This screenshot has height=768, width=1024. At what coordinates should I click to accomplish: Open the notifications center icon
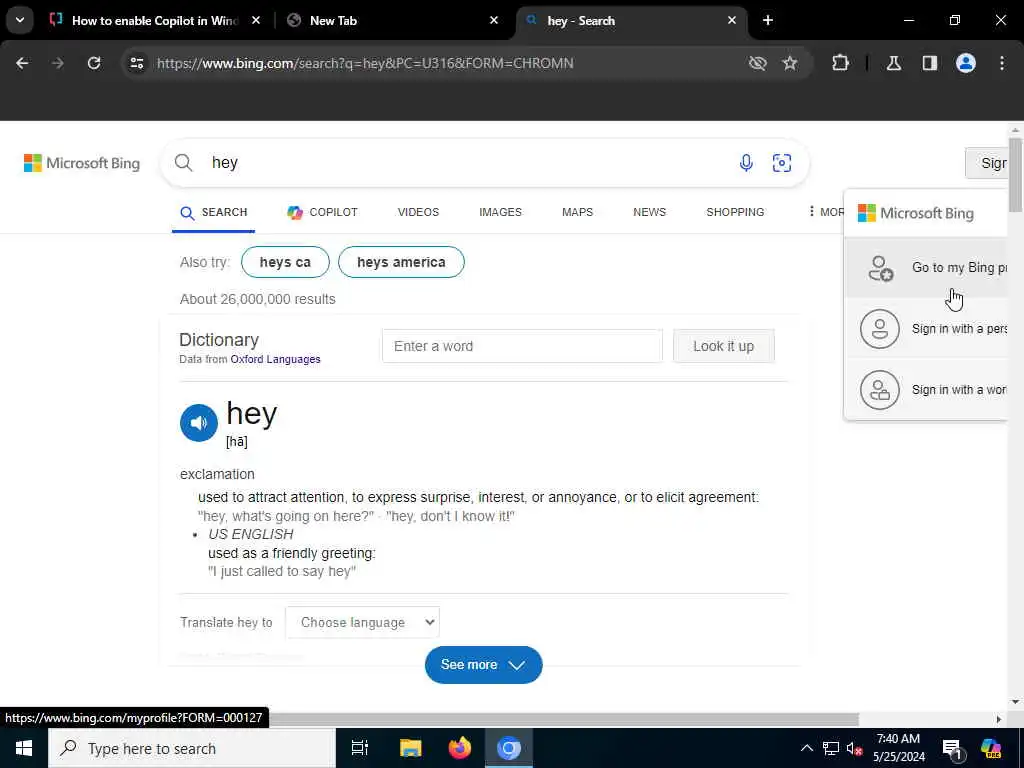pos(952,748)
